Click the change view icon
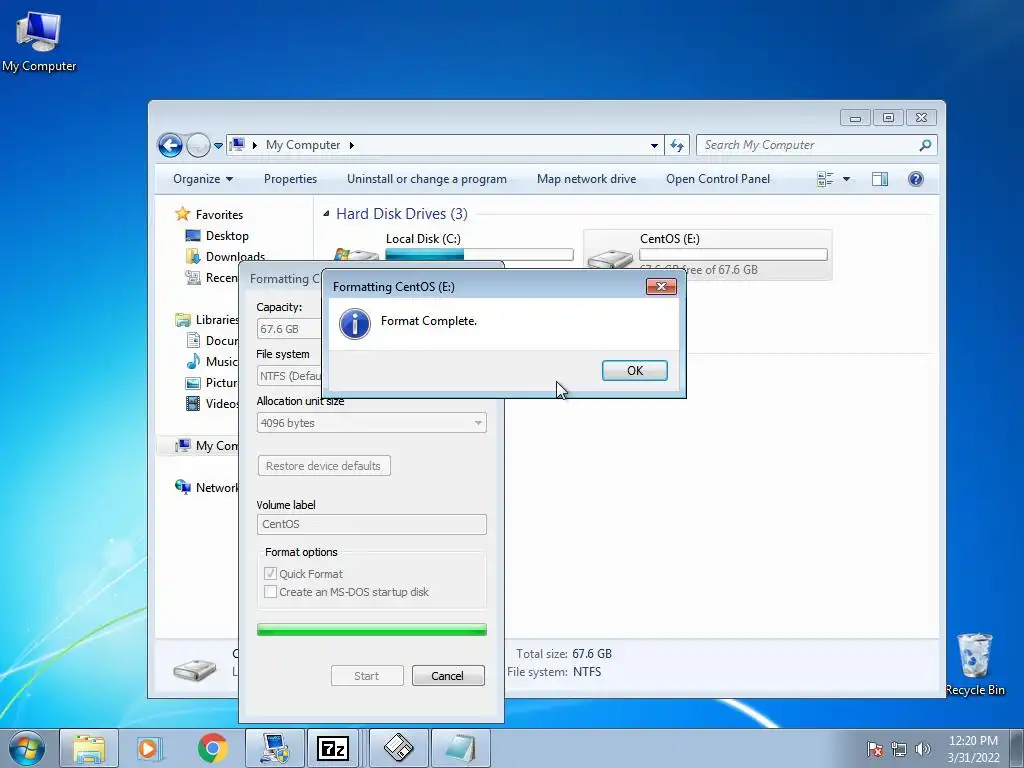The width and height of the screenshot is (1024, 768). [825, 179]
